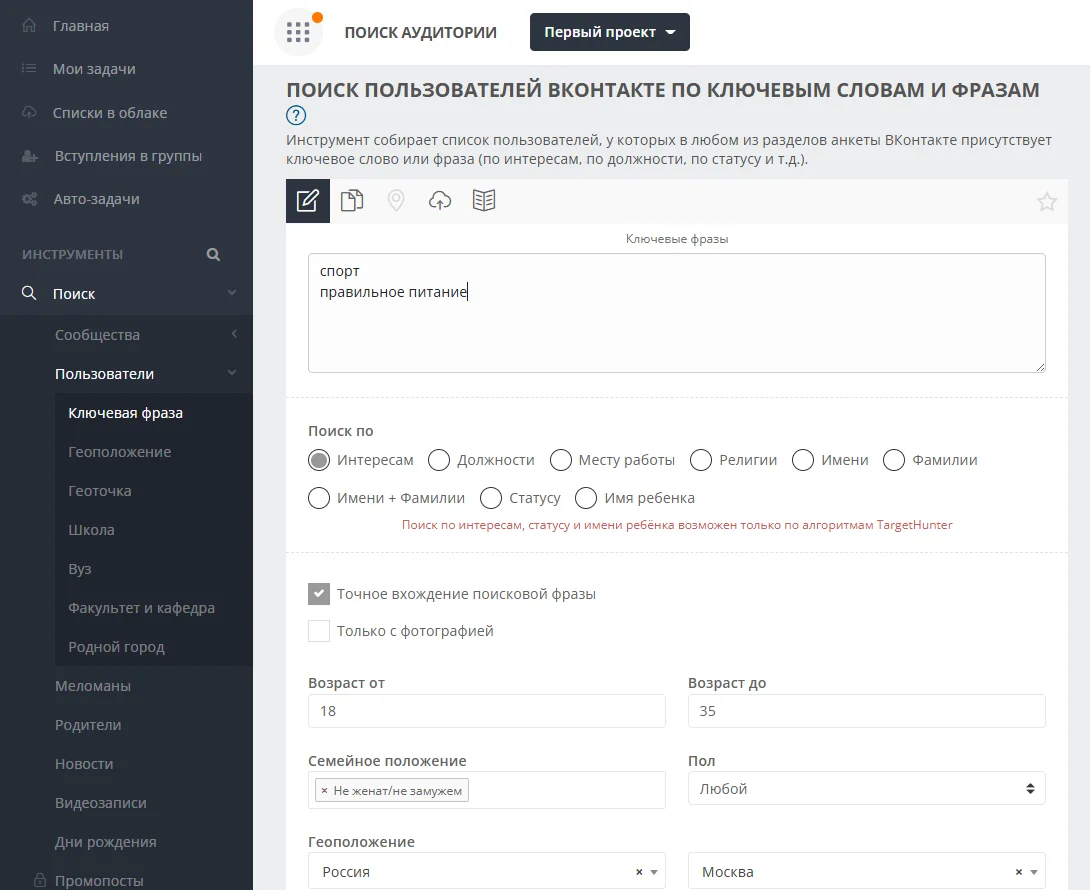
Task: Select the manual input edit tab icon
Action: (x=308, y=200)
